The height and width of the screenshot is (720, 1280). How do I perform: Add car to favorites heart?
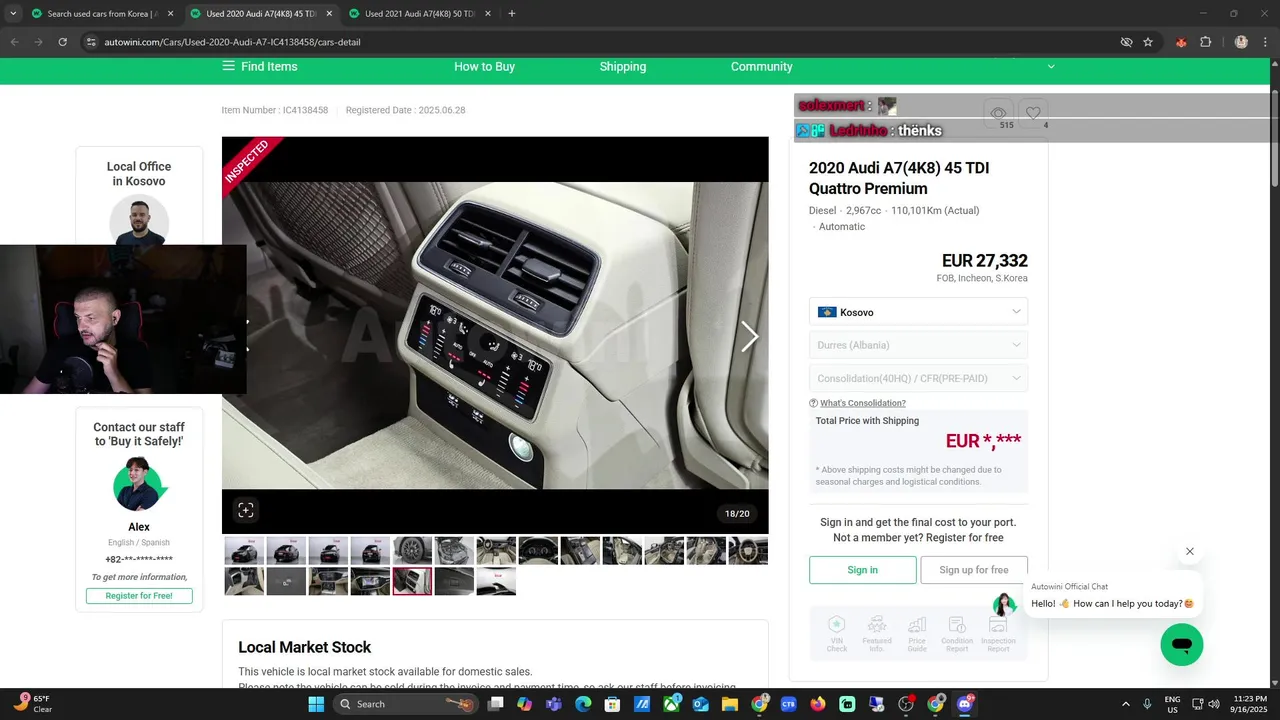point(1034,113)
